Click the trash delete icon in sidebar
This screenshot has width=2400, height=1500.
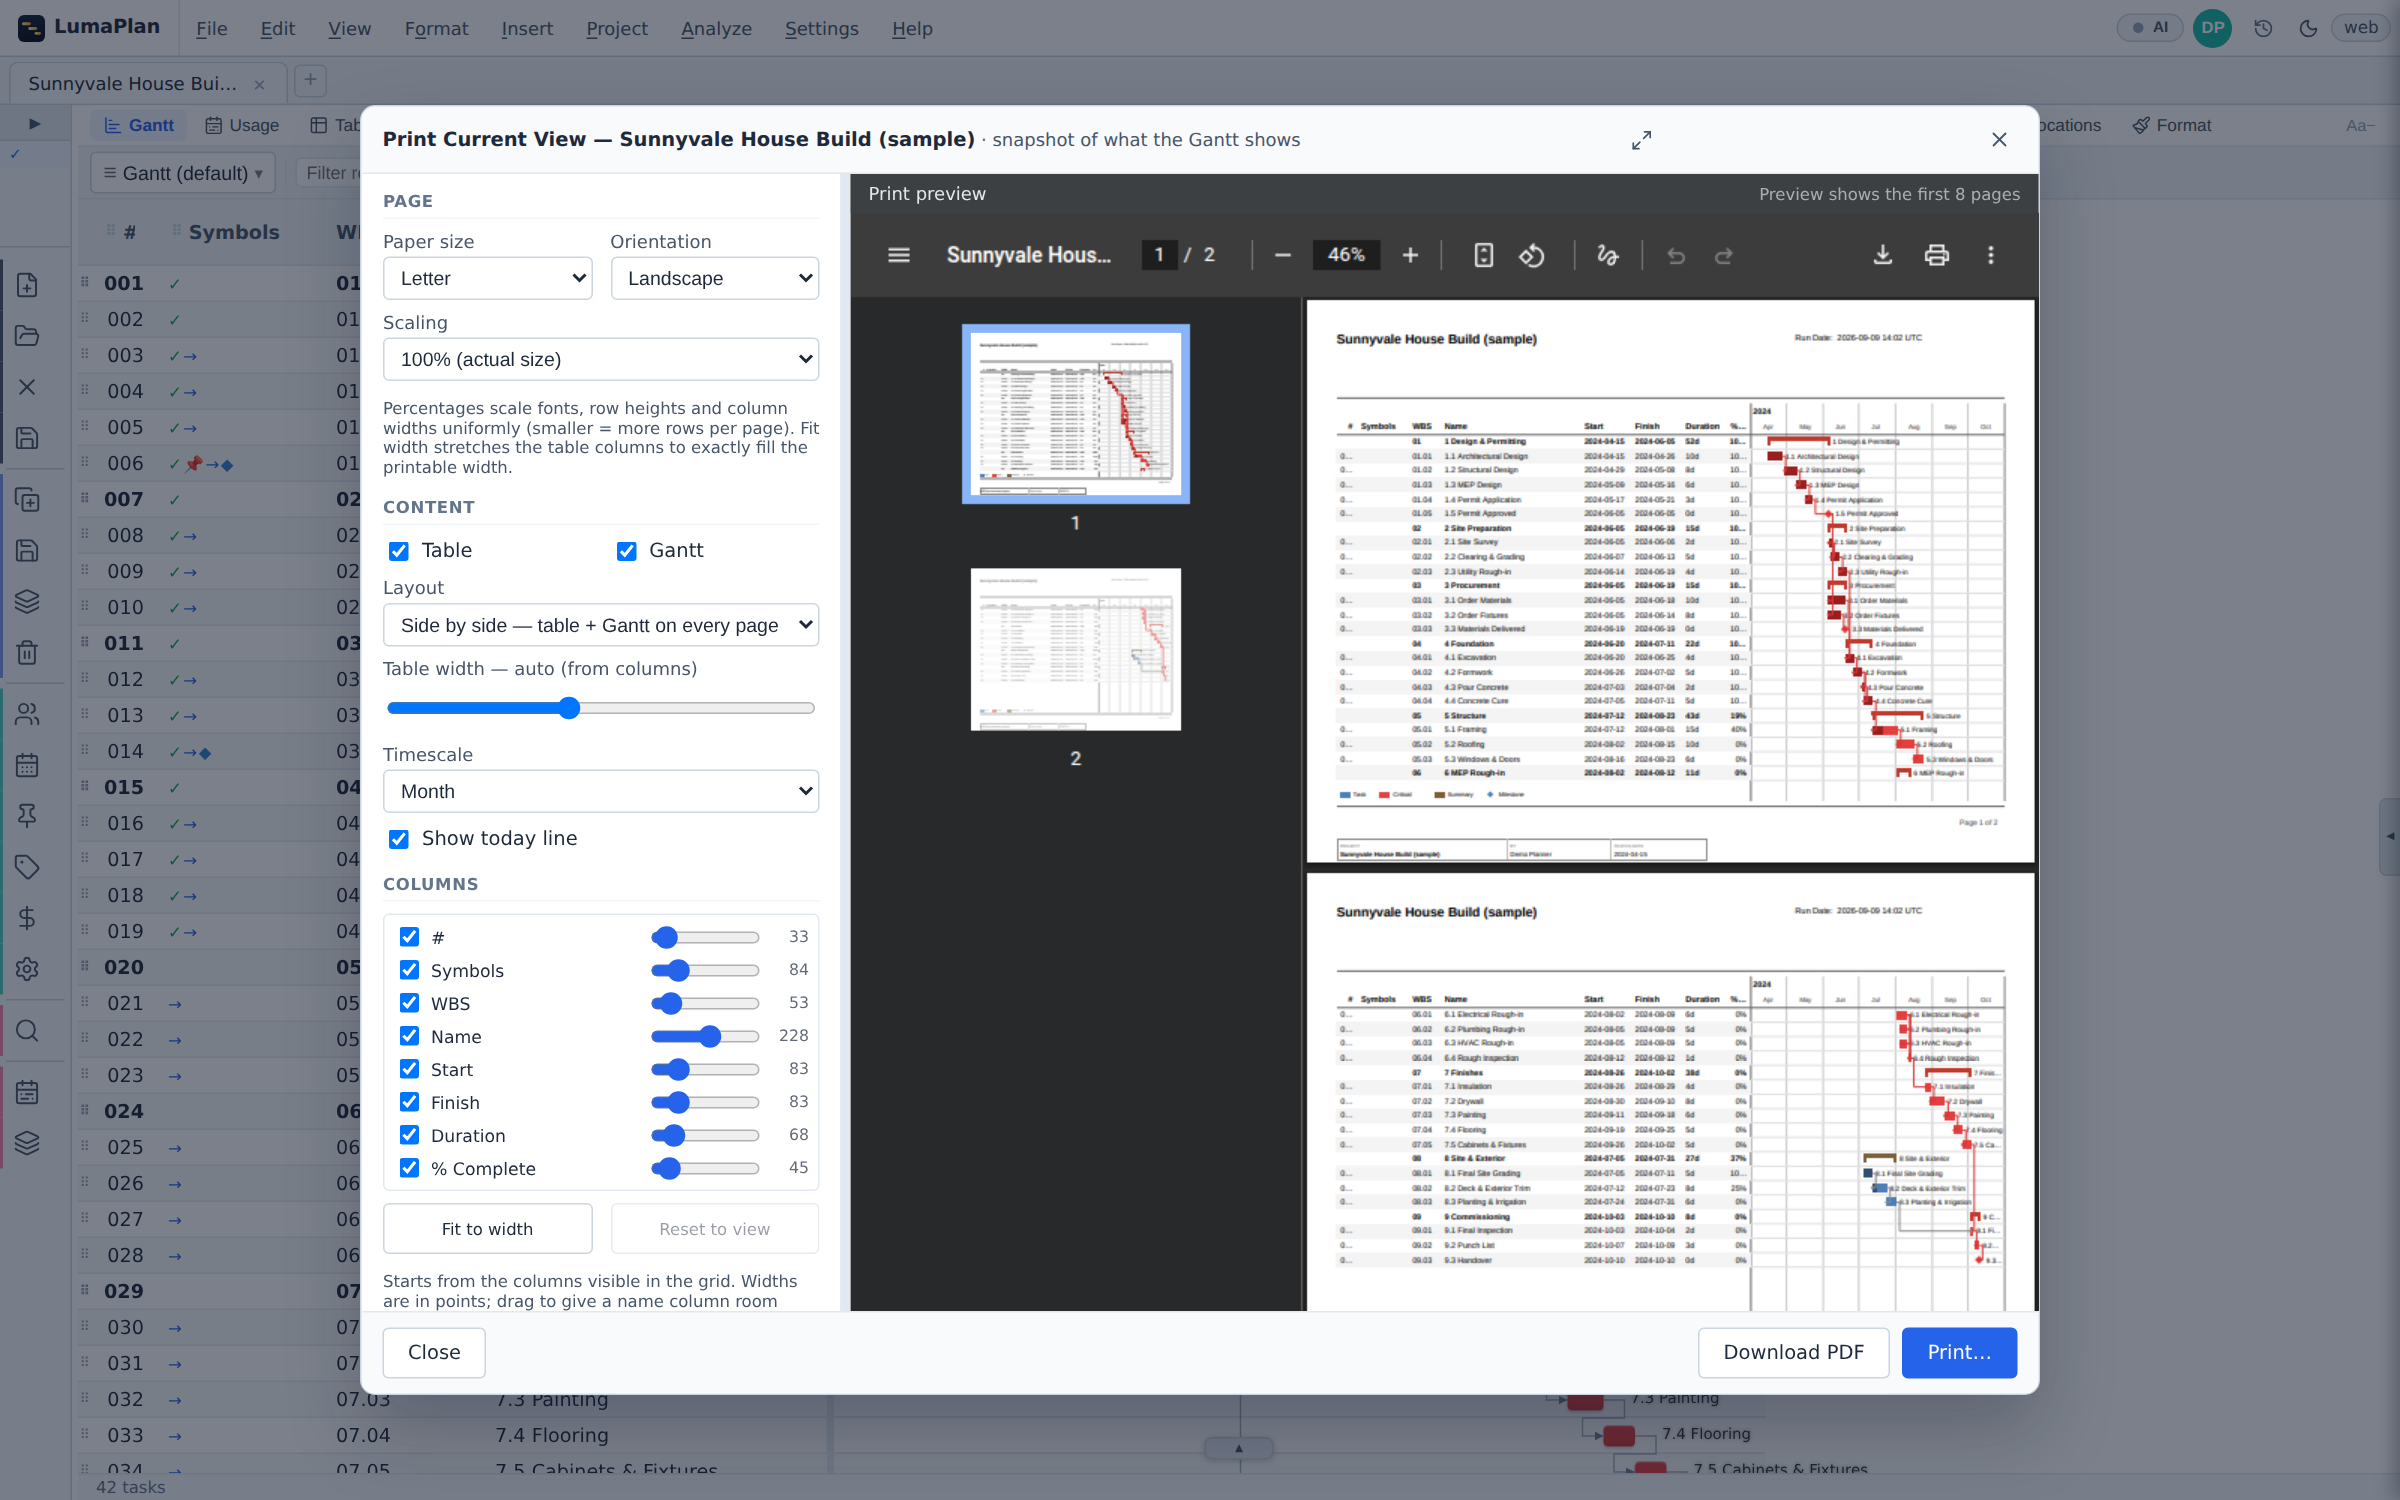click(x=27, y=653)
